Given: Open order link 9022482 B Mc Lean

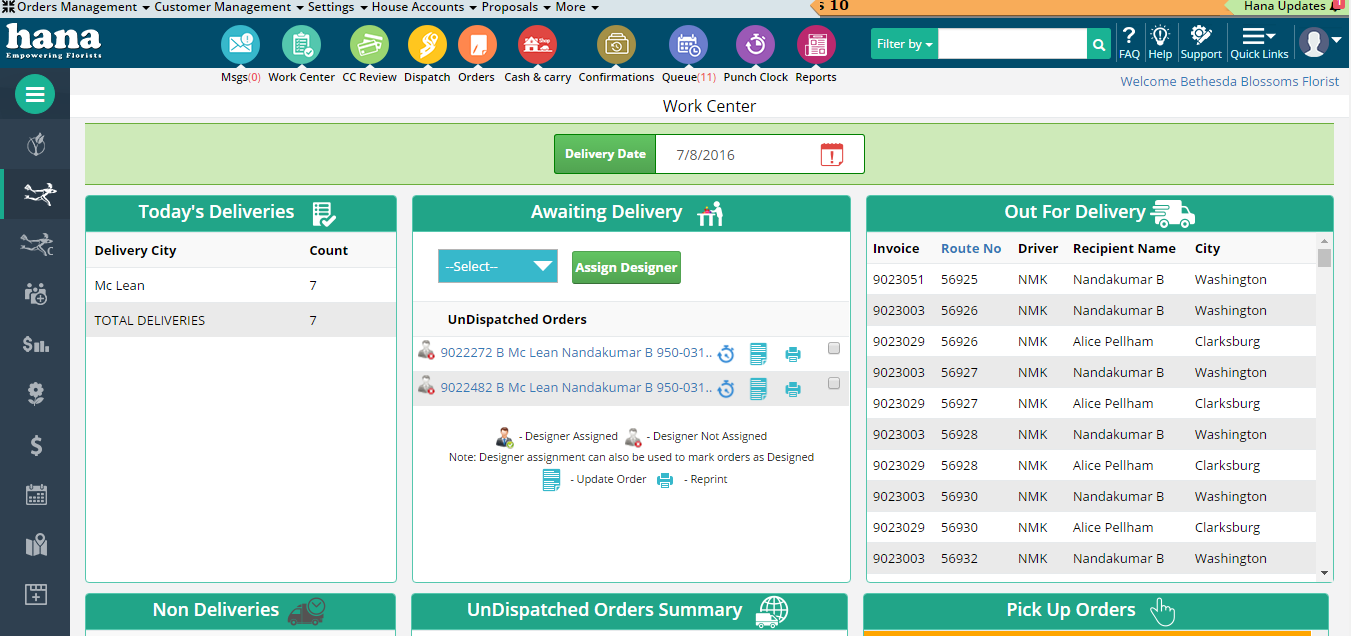Looking at the screenshot, I should click(575, 388).
